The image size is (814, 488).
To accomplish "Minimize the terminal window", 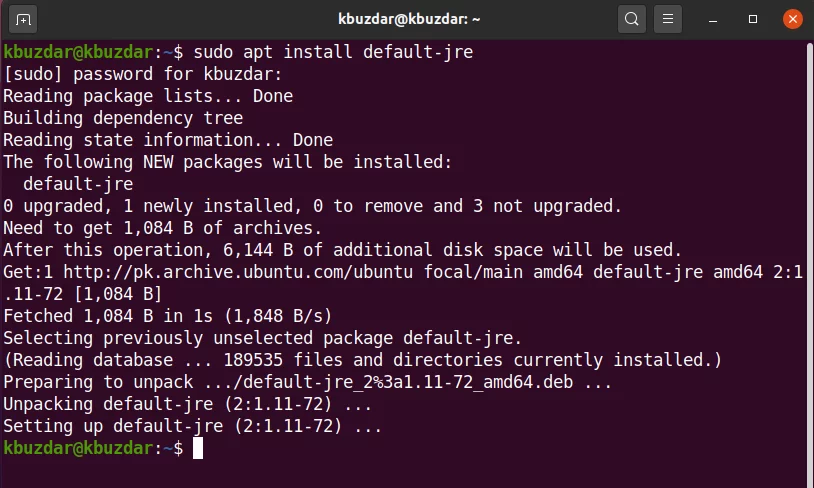I will click(713, 20).
